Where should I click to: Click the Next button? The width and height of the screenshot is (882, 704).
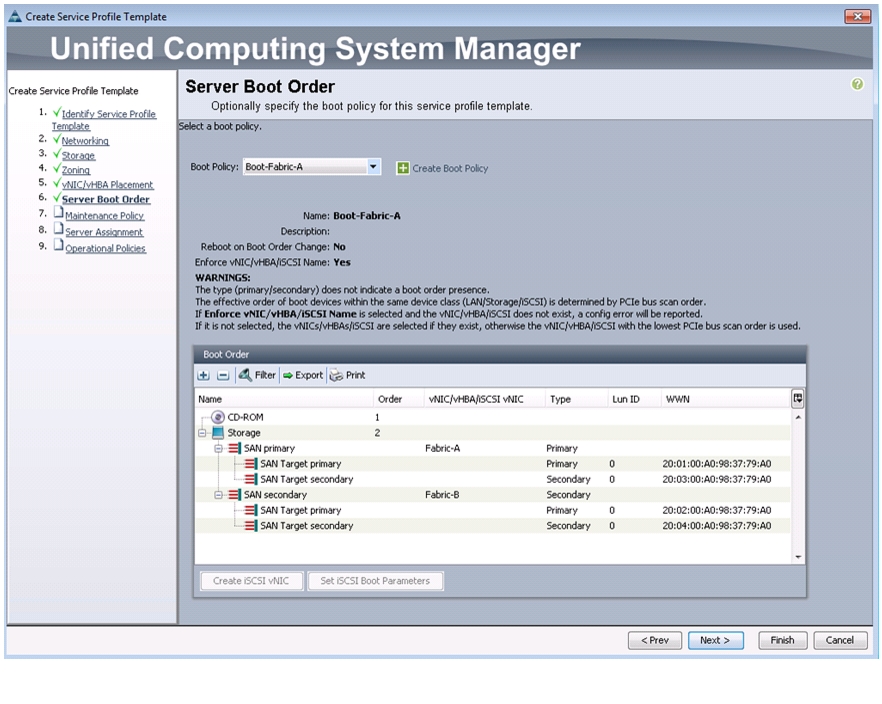tap(716, 640)
